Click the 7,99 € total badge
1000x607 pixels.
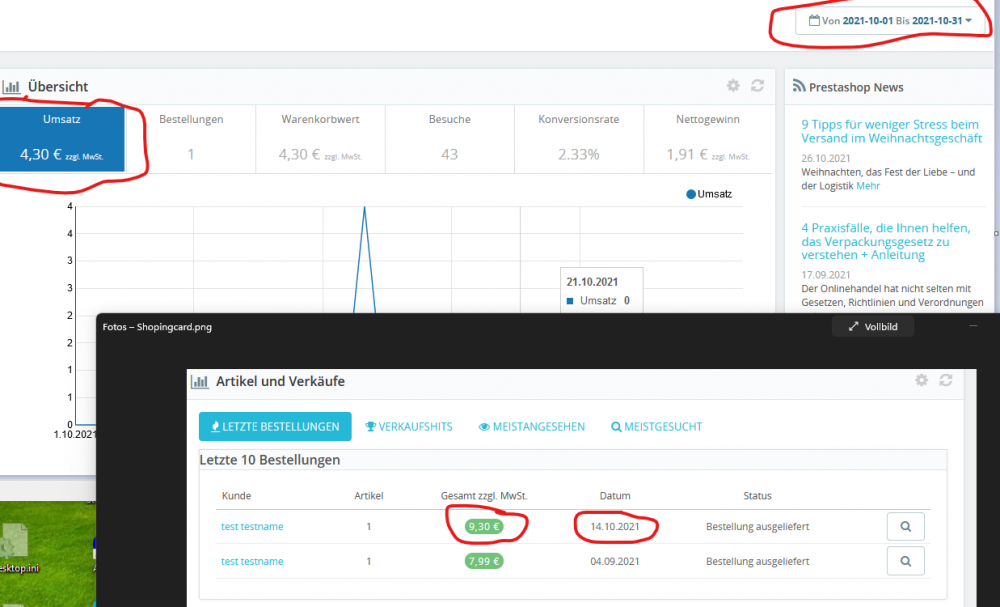point(484,561)
